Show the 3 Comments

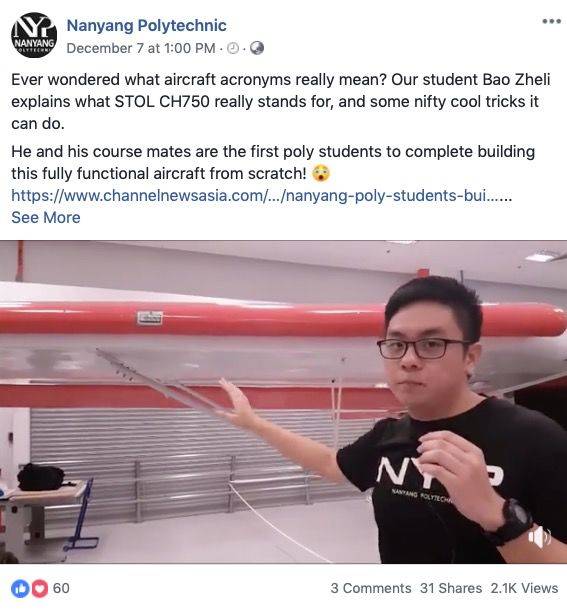[x=371, y=588]
